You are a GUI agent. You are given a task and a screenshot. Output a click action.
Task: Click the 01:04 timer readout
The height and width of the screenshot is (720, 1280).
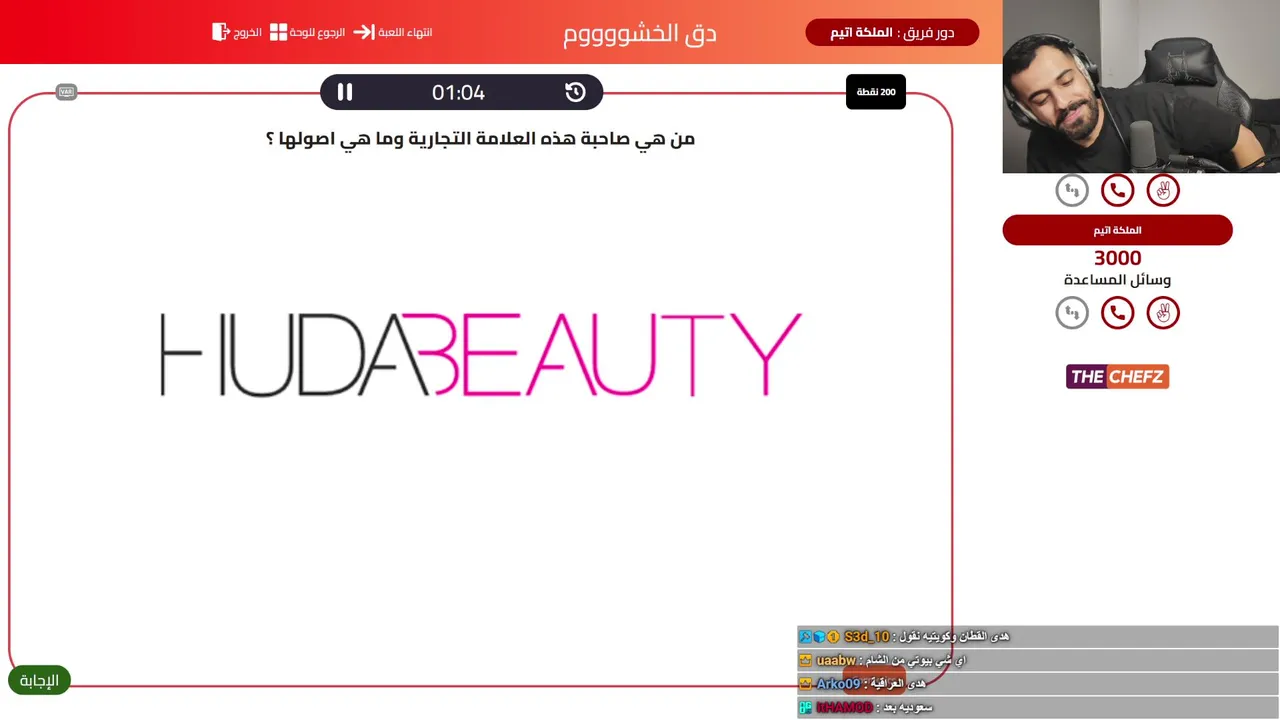pos(458,93)
